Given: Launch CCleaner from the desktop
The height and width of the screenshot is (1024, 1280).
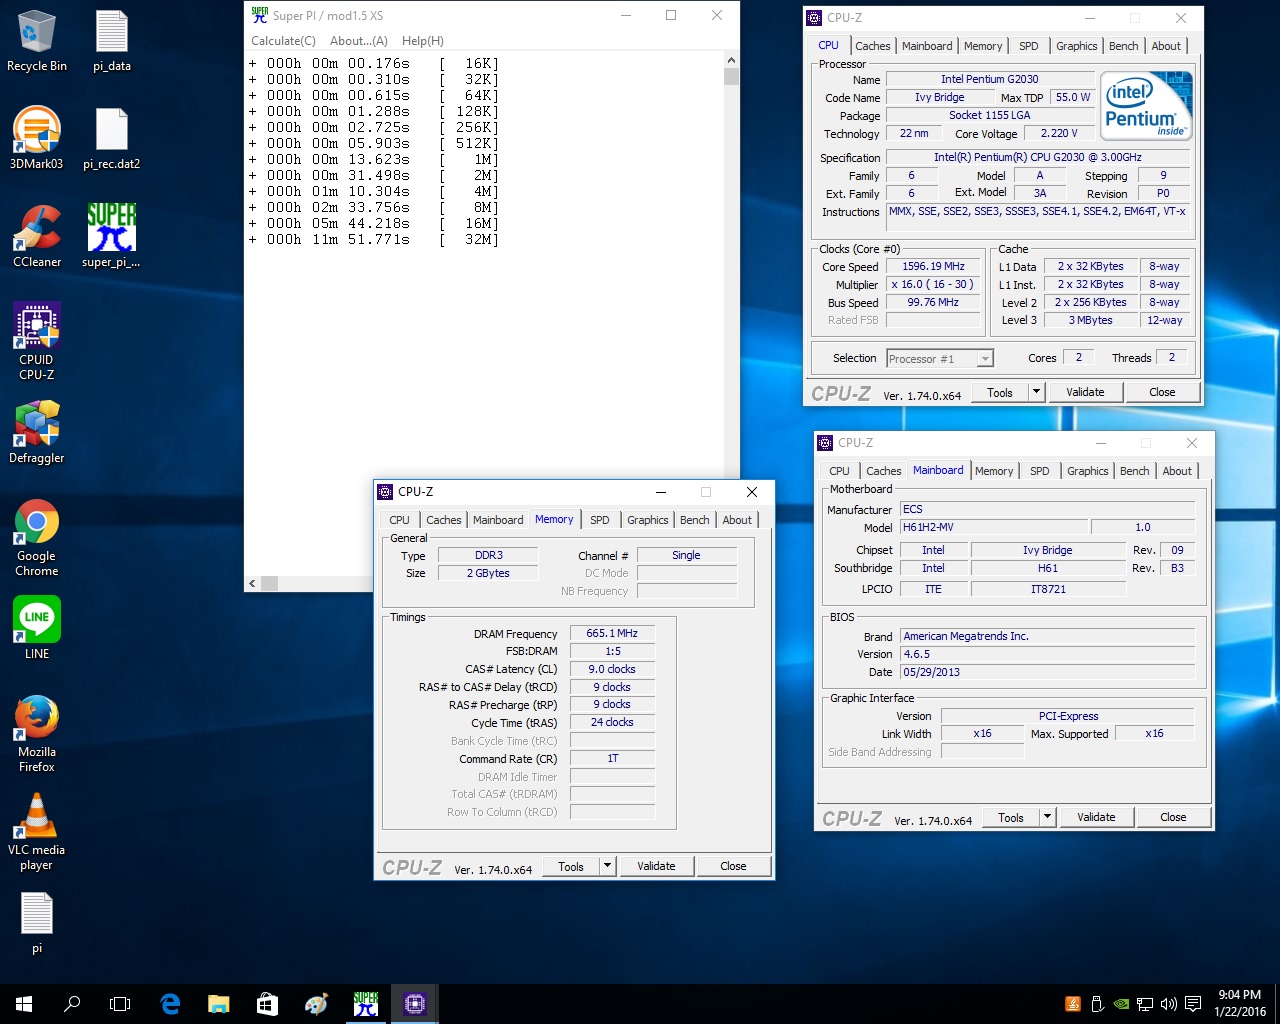Looking at the screenshot, I should (x=36, y=236).
